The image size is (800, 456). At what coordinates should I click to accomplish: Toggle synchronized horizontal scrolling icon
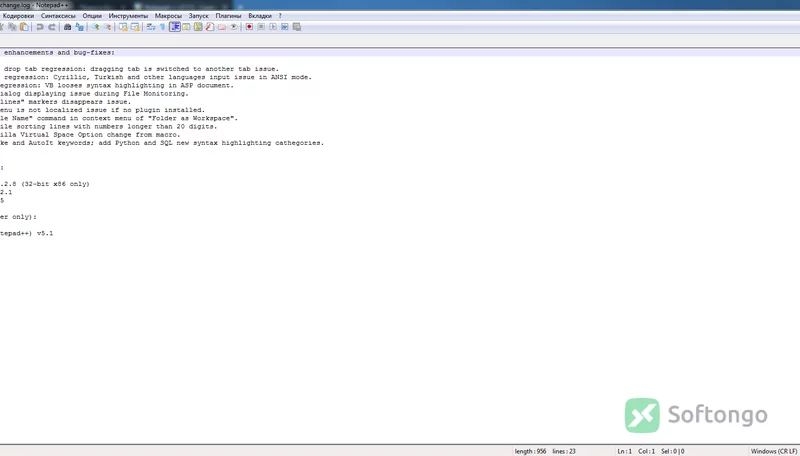pyautogui.click(x=135, y=27)
